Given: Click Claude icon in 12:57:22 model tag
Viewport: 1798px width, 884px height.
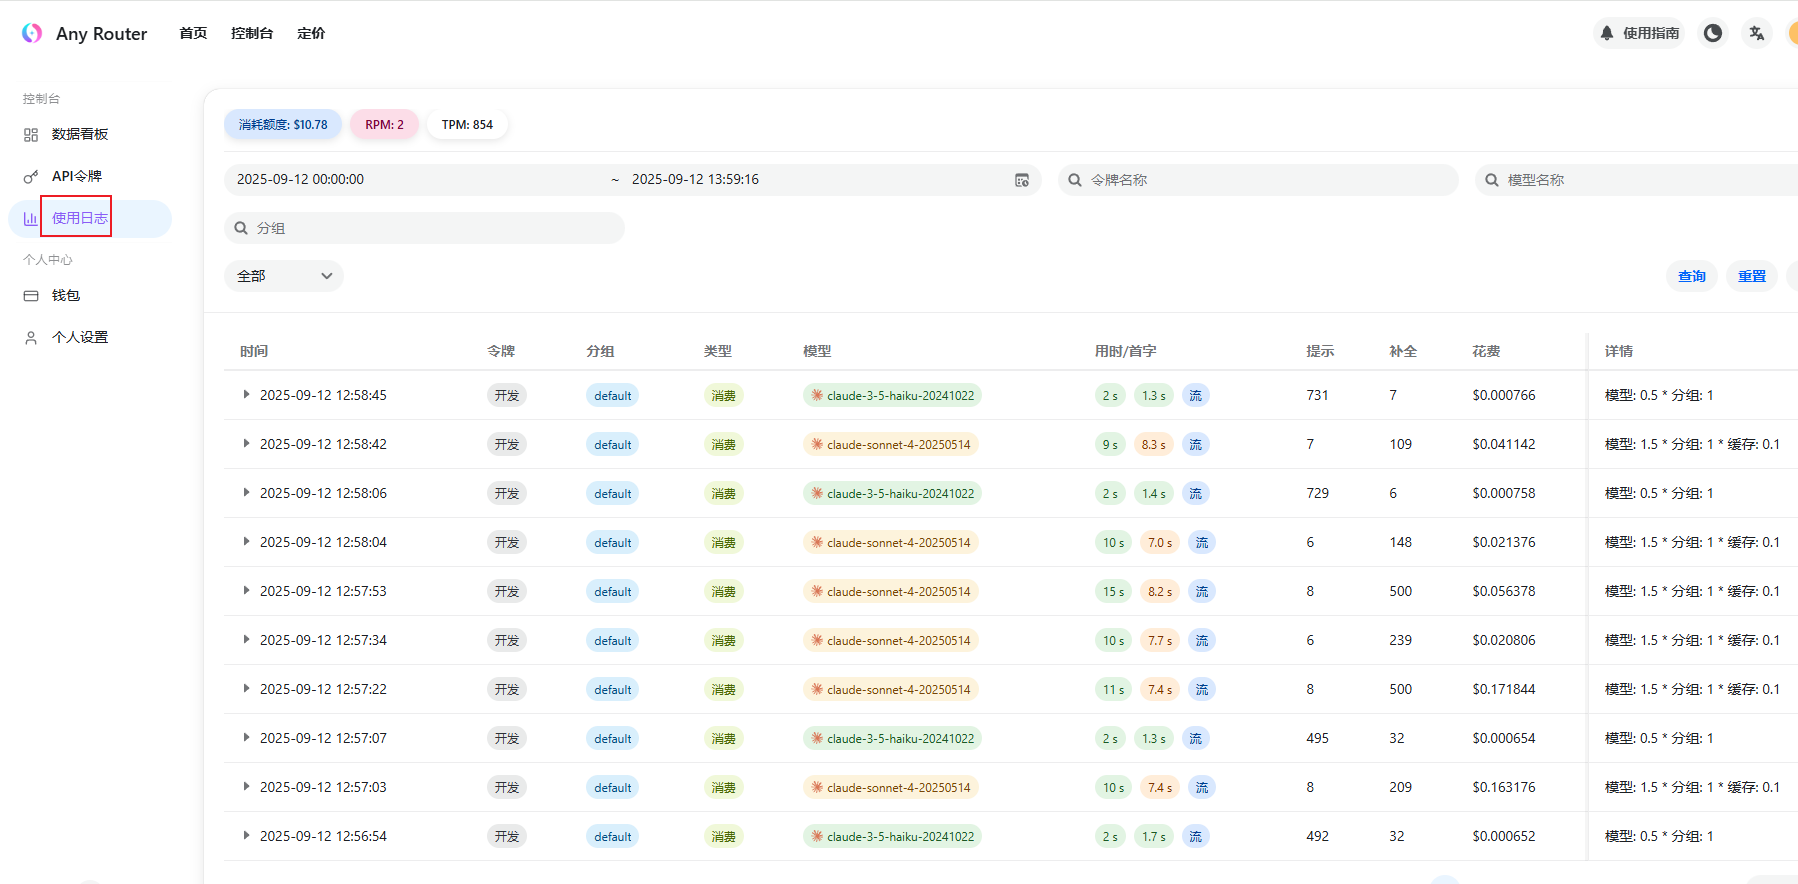Looking at the screenshot, I should 817,689.
